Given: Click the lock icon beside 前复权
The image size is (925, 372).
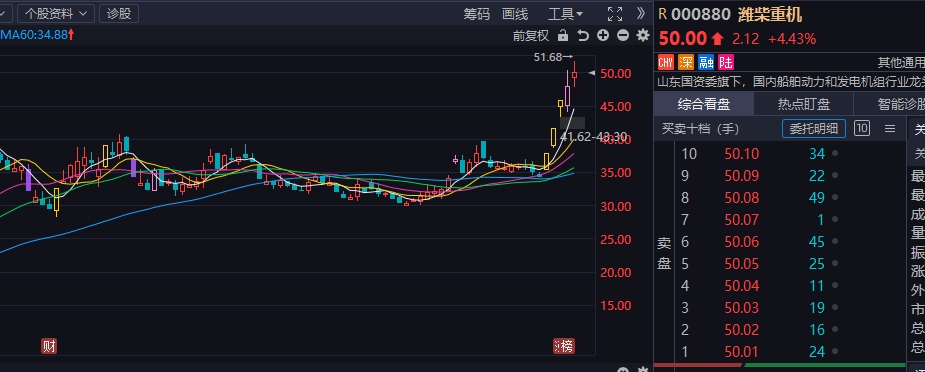Looking at the screenshot, I should coord(563,35).
